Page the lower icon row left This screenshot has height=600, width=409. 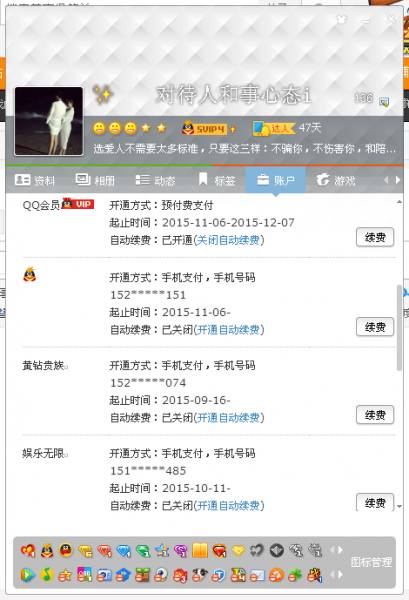pos(331,574)
